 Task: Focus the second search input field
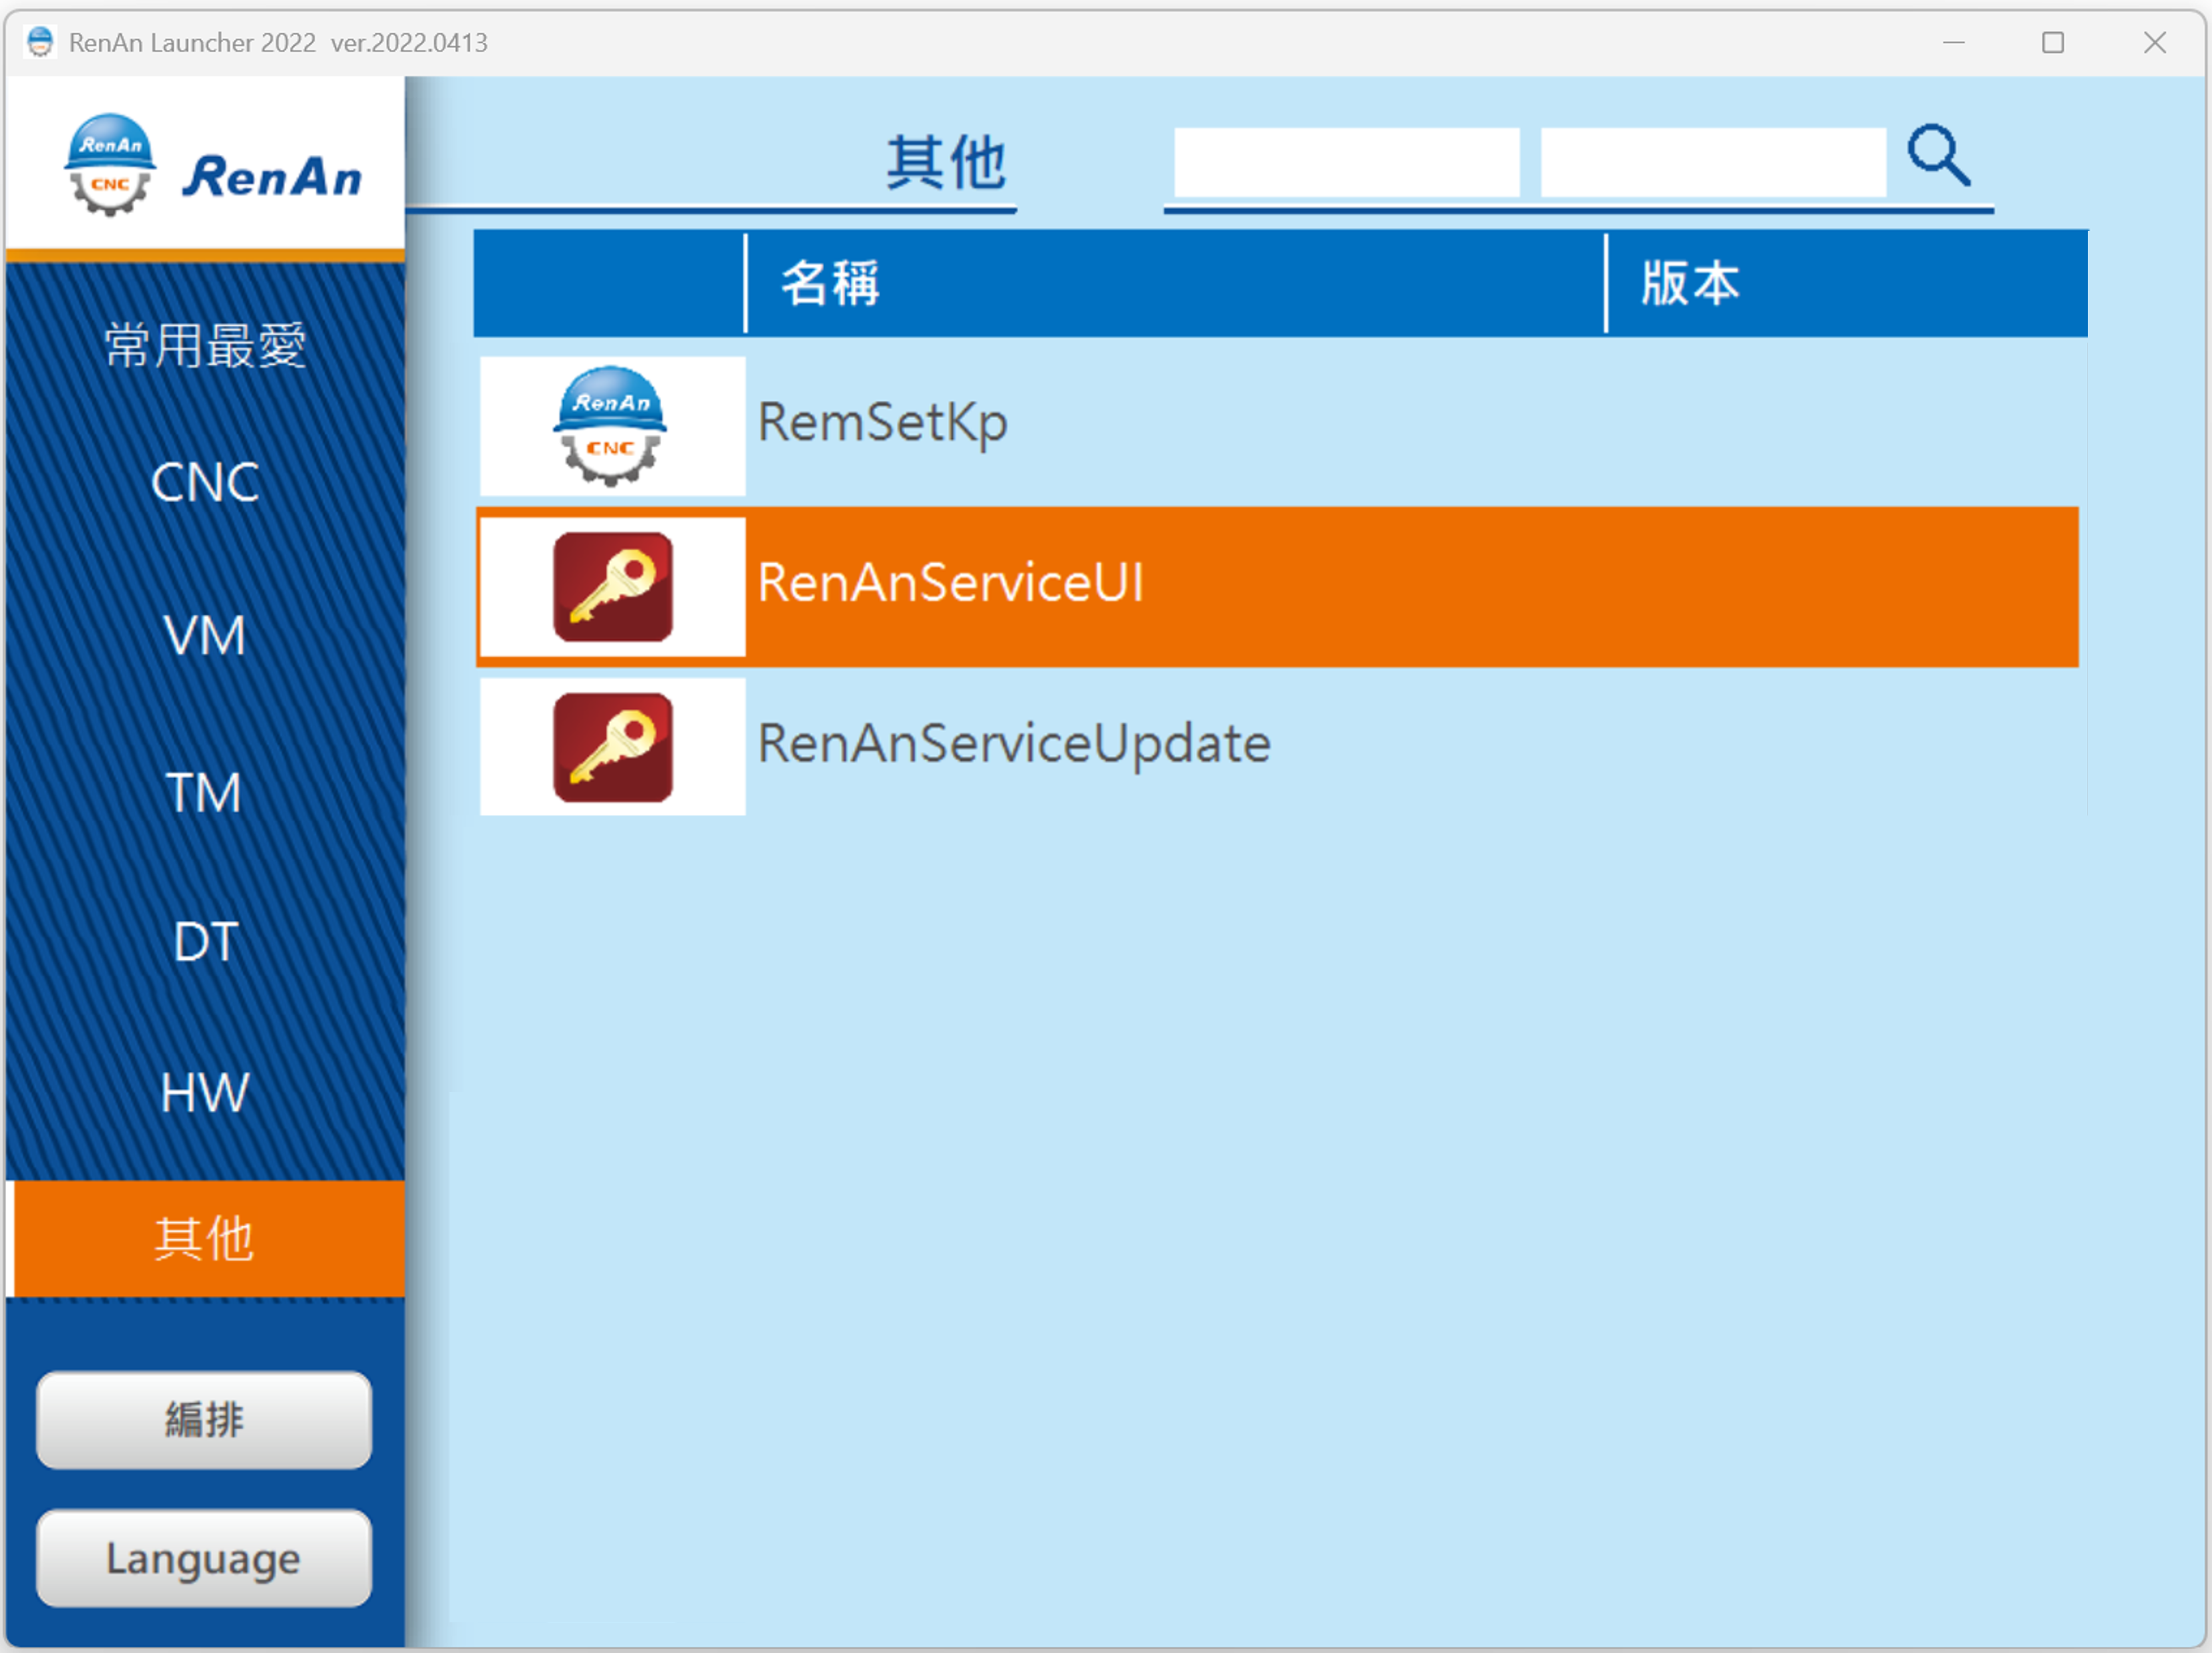(x=1713, y=162)
